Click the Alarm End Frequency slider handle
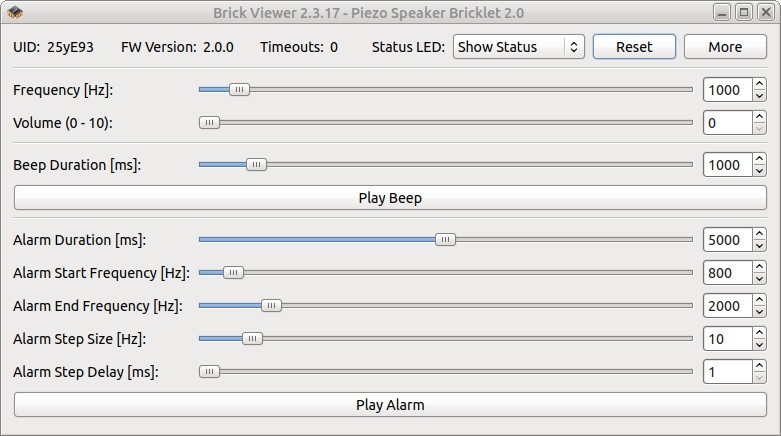781x436 pixels. tap(271, 305)
